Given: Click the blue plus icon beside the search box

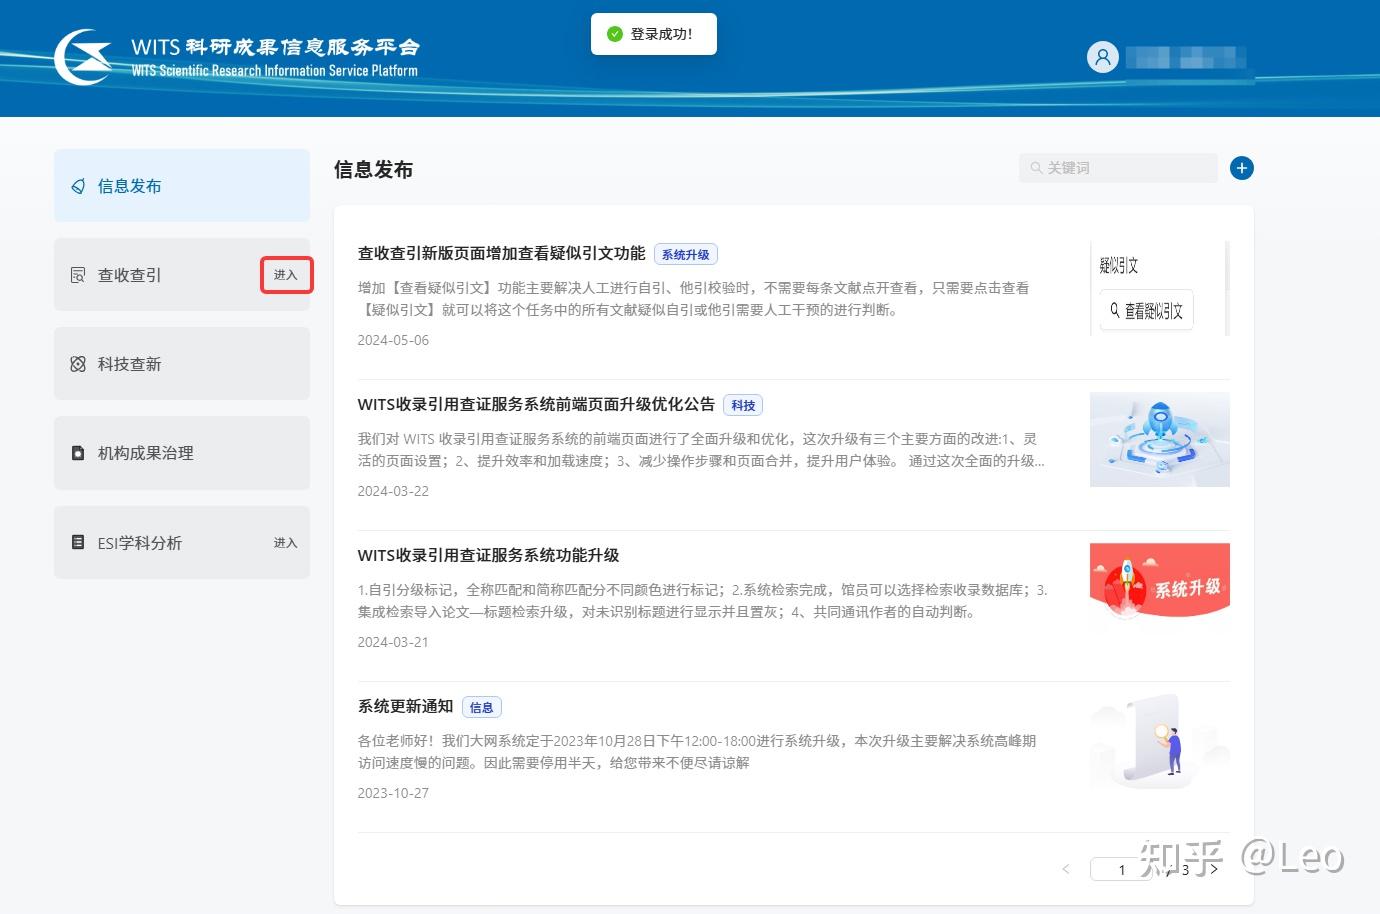Looking at the screenshot, I should point(1241,168).
